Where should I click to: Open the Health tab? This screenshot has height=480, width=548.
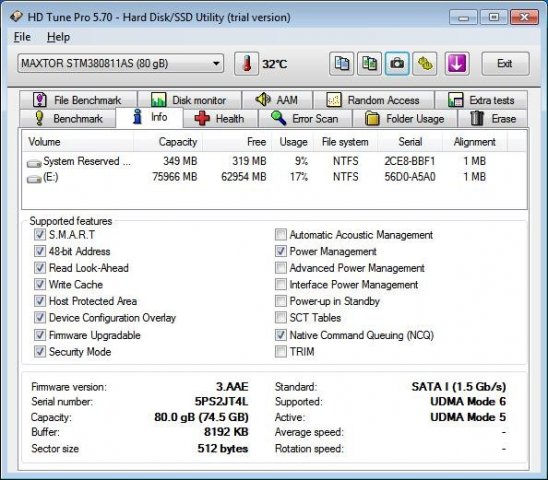[220, 119]
